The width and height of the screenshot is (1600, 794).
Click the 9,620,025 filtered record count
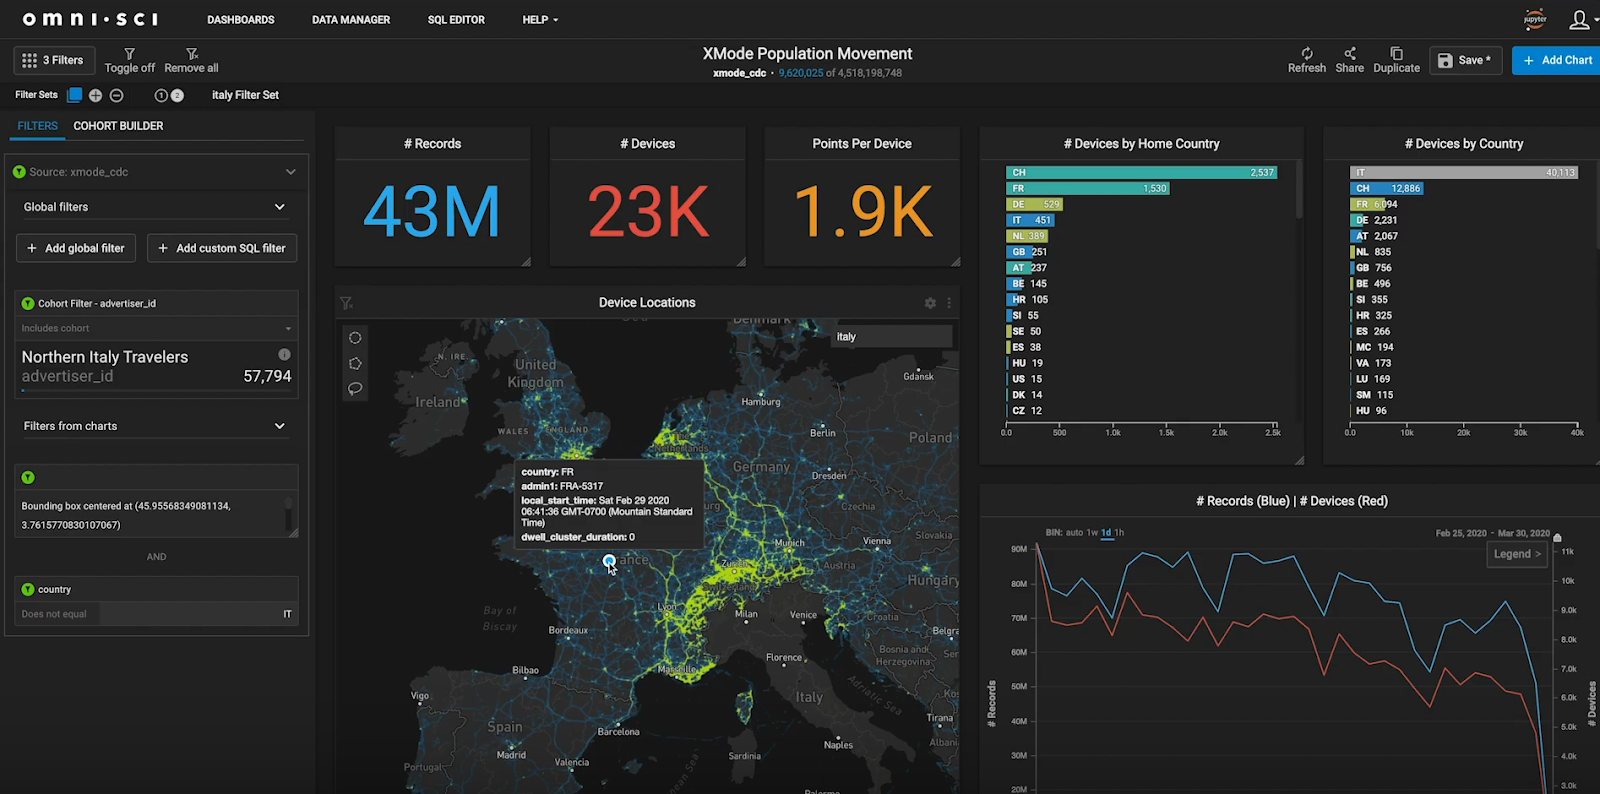(x=801, y=73)
